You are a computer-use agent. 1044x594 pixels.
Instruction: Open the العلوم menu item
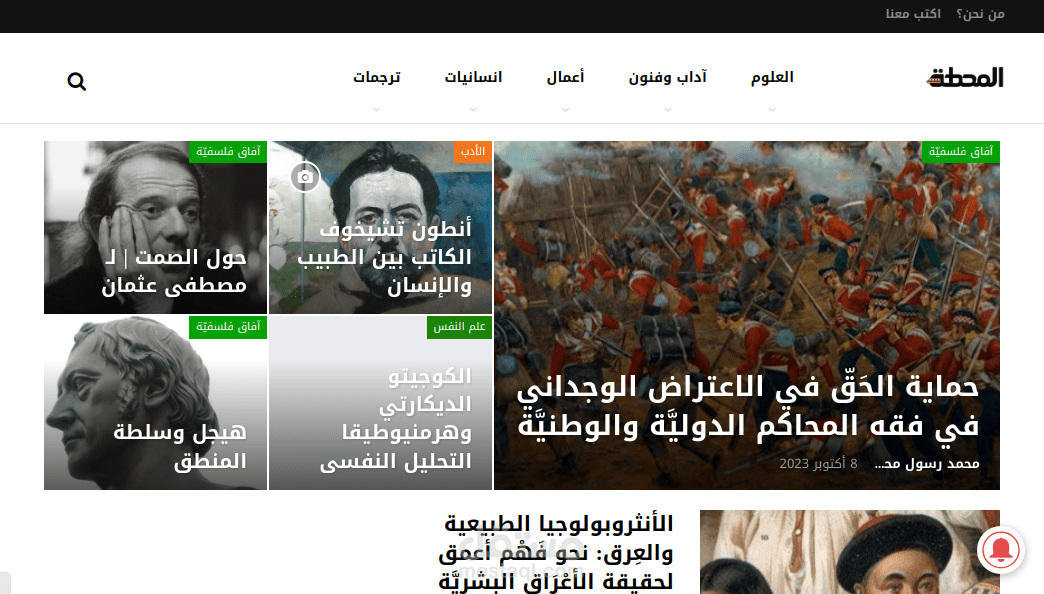point(772,77)
